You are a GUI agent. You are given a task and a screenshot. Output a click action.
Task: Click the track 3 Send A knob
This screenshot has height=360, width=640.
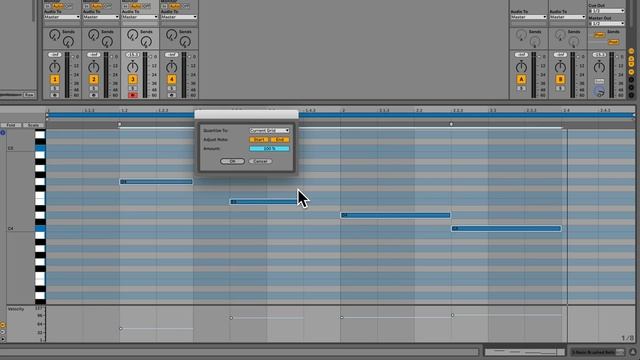(133, 35)
